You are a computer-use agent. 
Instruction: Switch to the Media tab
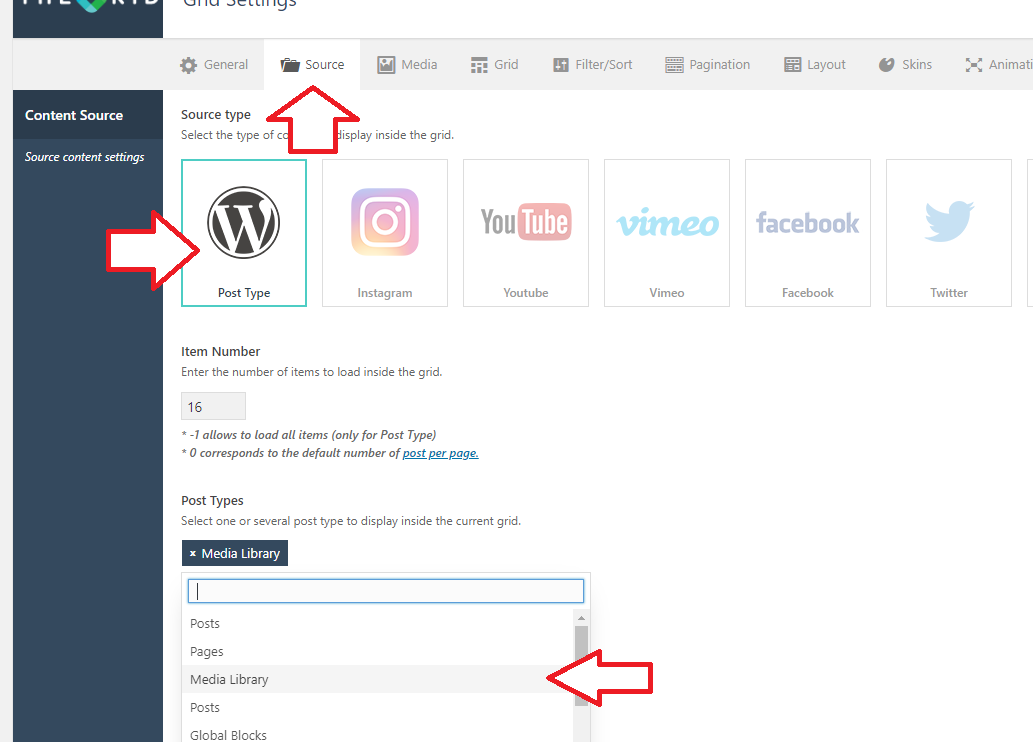click(x=407, y=65)
